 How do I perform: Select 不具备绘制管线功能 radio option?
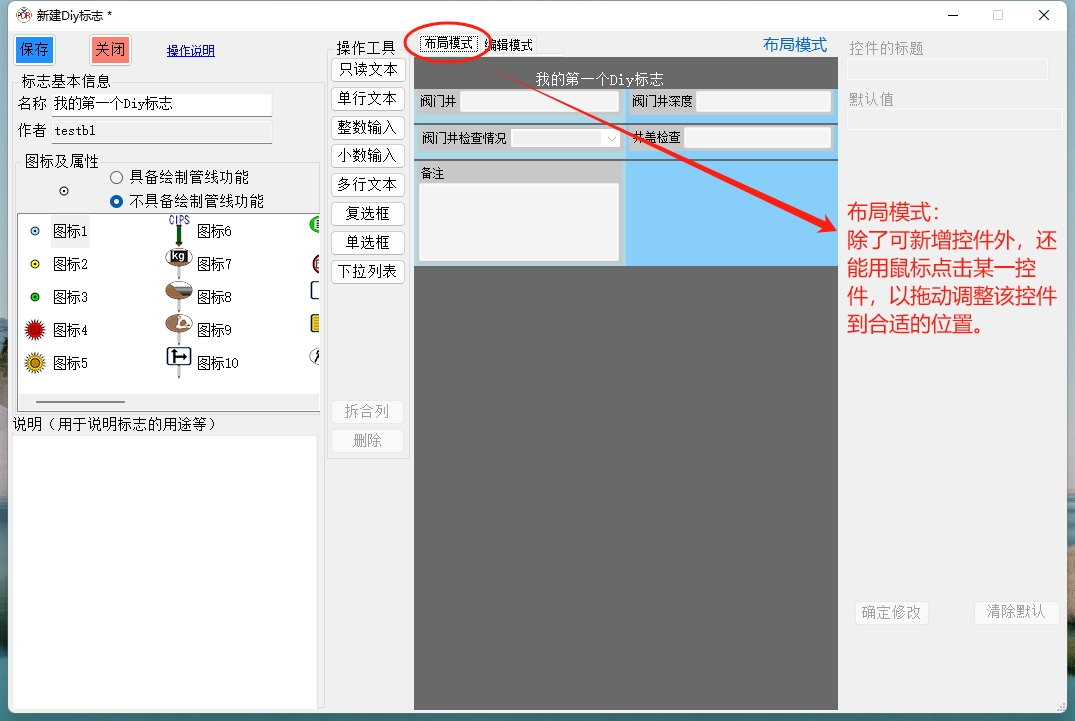pos(117,201)
